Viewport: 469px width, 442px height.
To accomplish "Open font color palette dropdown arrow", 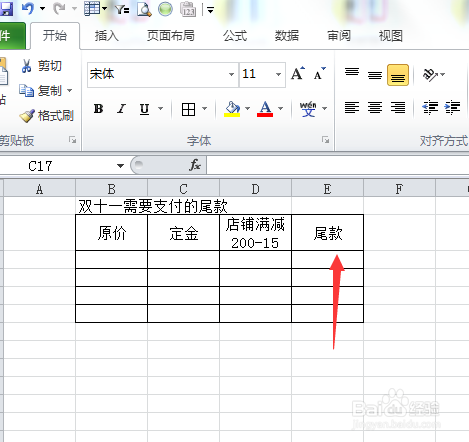I will point(281,109).
